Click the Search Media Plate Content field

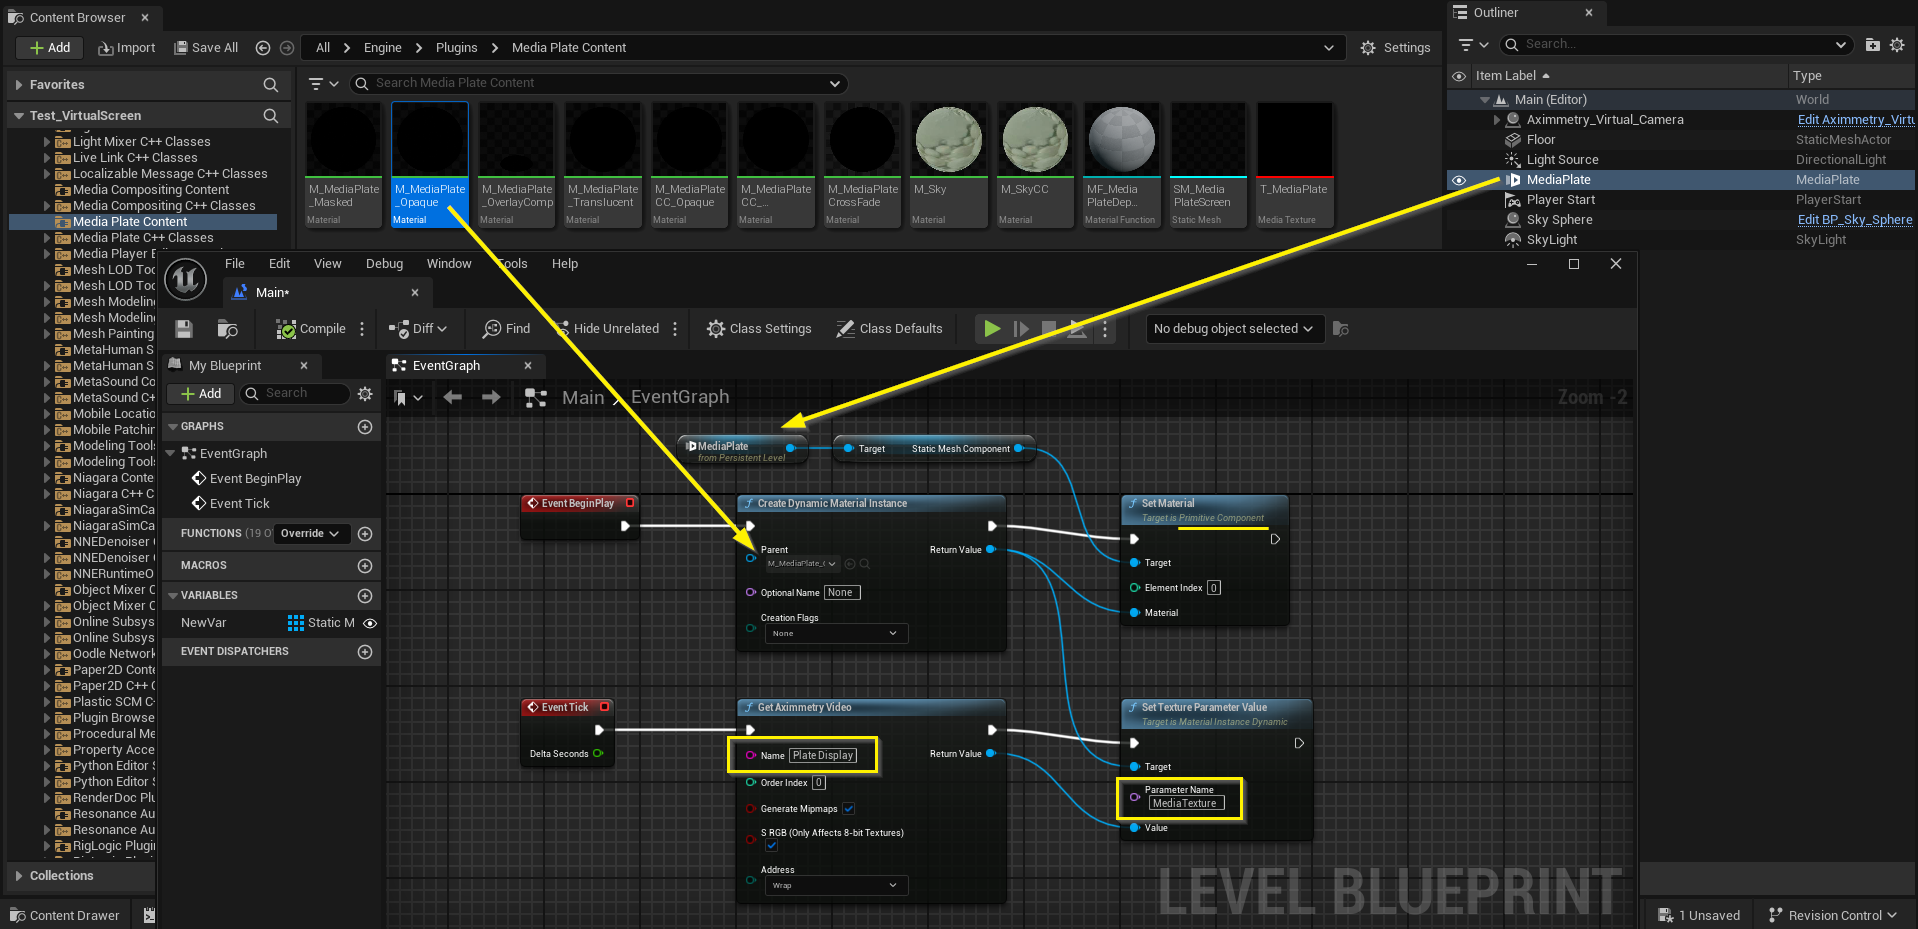click(600, 83)
